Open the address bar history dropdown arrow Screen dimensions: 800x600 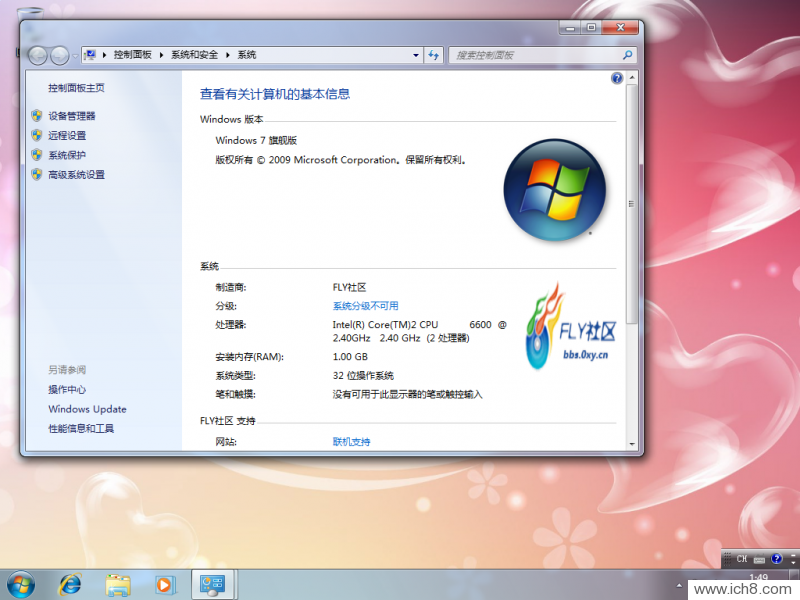click(416, 55)
